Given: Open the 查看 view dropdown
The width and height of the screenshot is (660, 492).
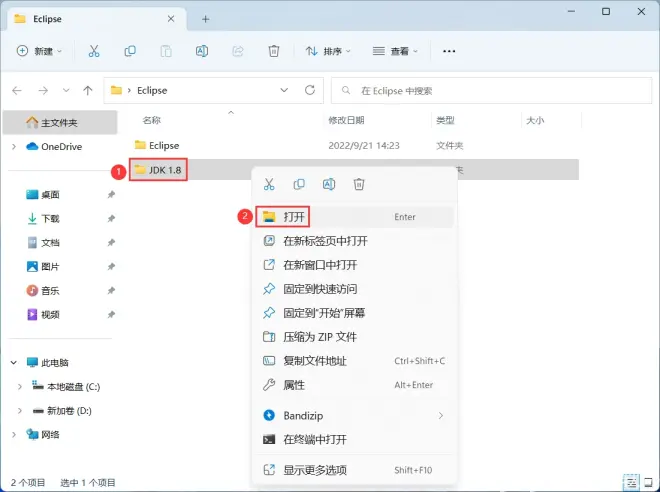Looking at the screenshot, I should [x=395, y=51].
